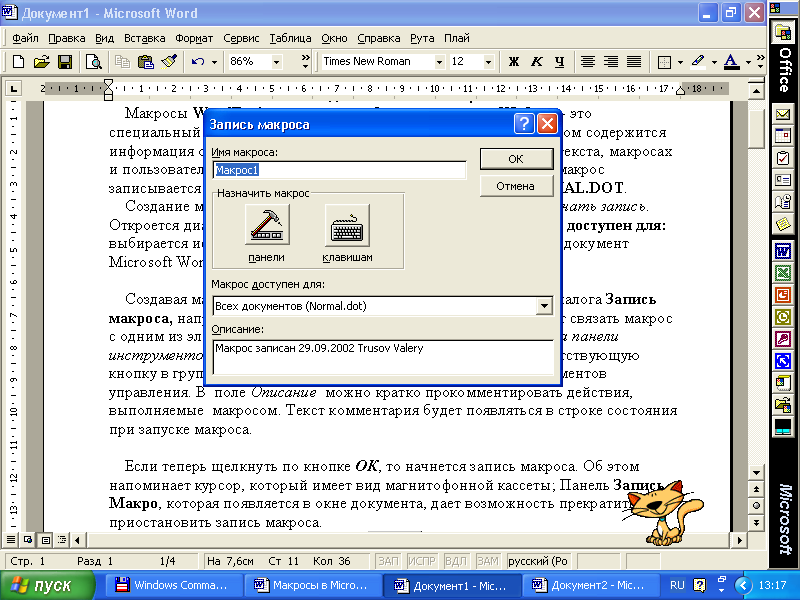Click the RU language indicator
The image size is (800, 600).
pyautogui.click(x=677, y=585)
